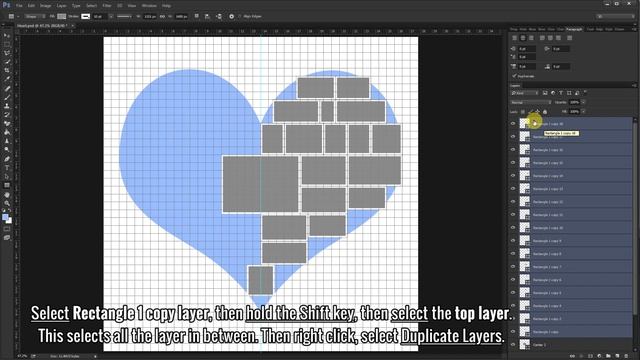Hide the Rectangle 1 copy 10 layer
640x360 pixels.
(513, 228)
